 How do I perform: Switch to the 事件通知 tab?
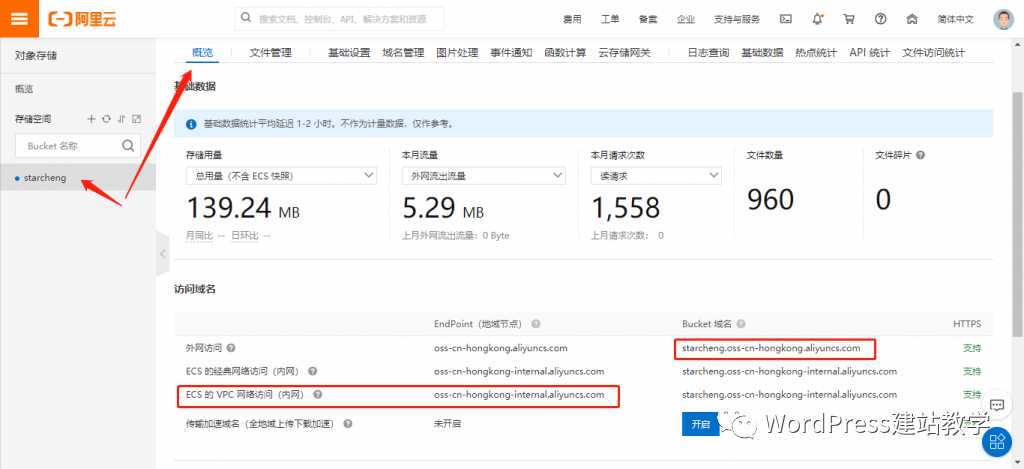[511, 53]
